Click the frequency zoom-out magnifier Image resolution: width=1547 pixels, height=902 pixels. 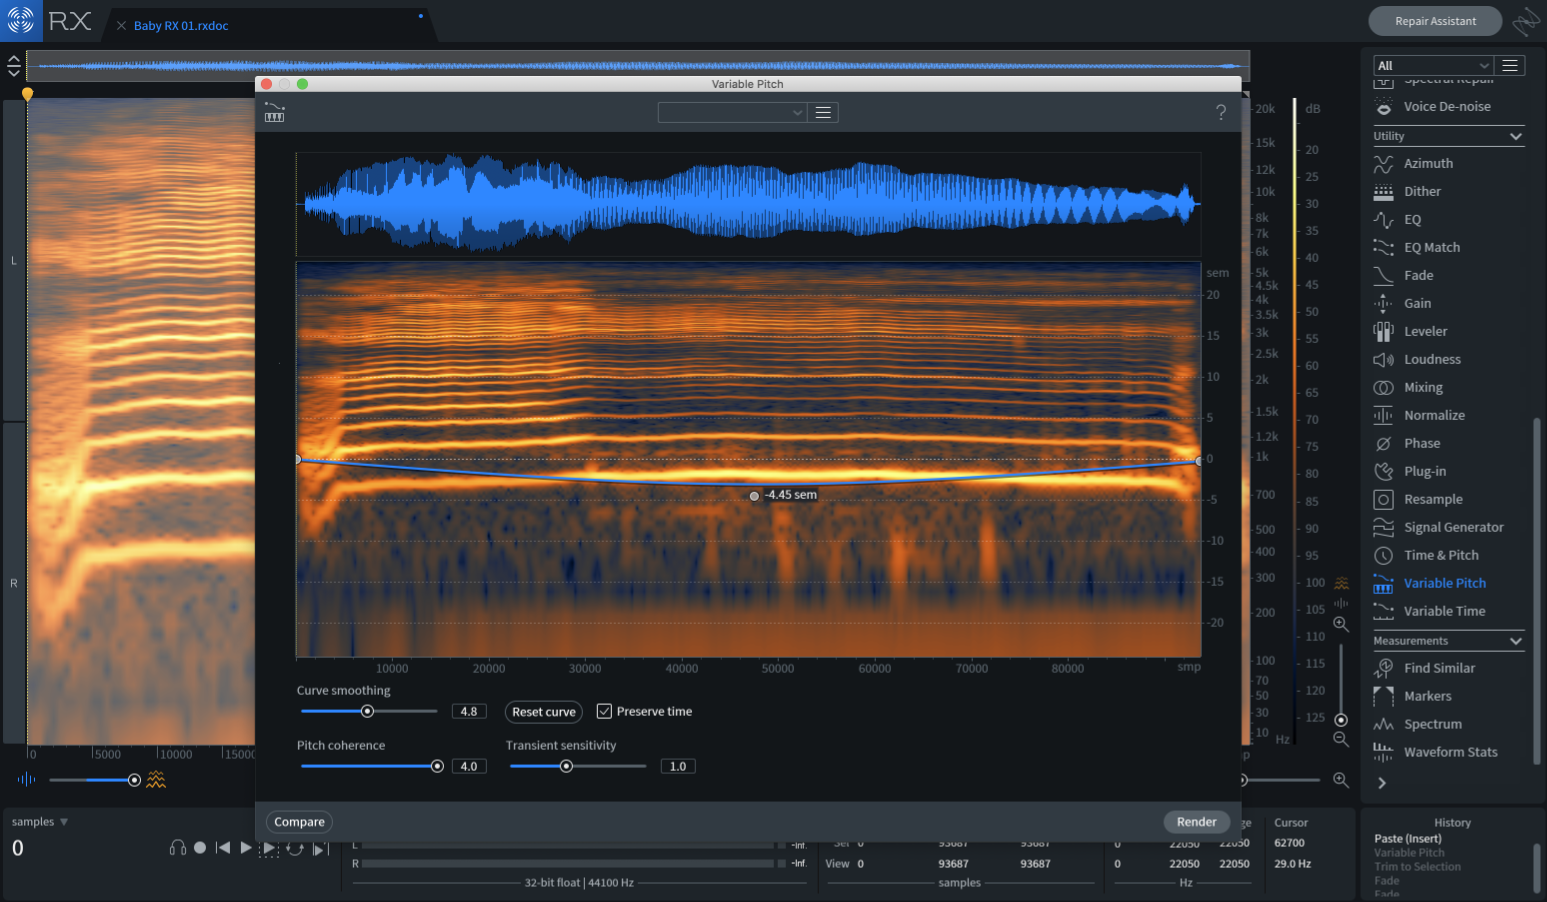pyautogui.click(x=1341, y=739)
